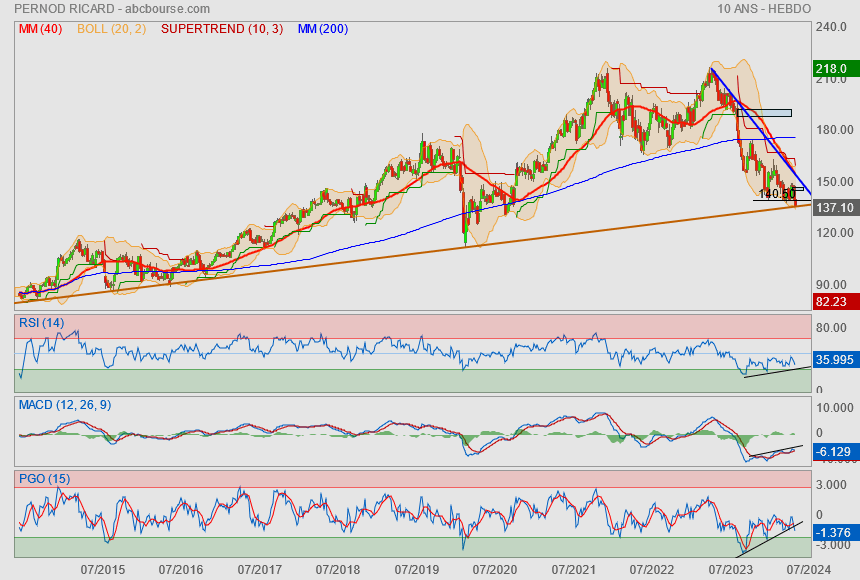This screenshot has height=580, width=860.
Task: Click the 180.0 price axis label
Action: [x=834, y=130]
